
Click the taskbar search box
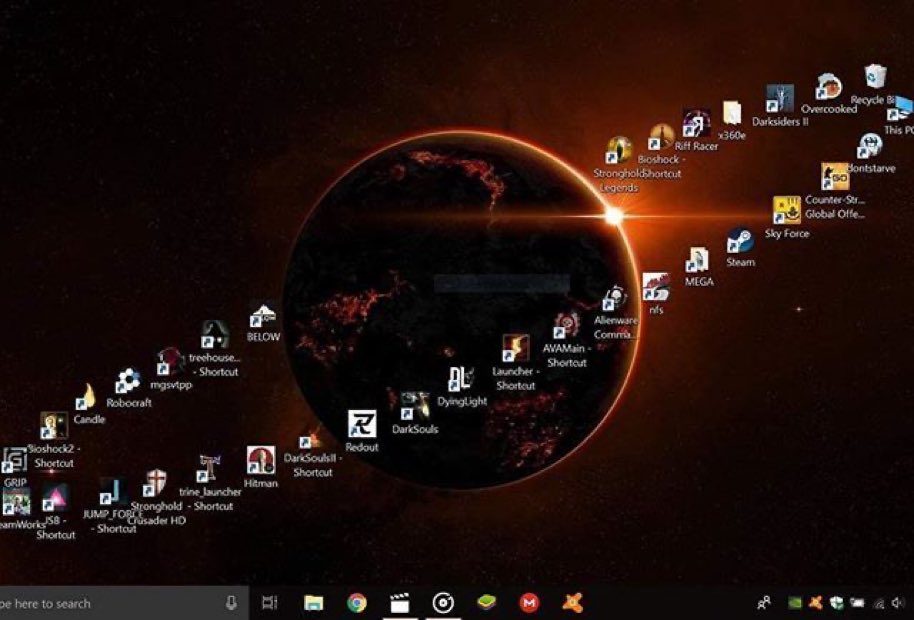[124, 603]
